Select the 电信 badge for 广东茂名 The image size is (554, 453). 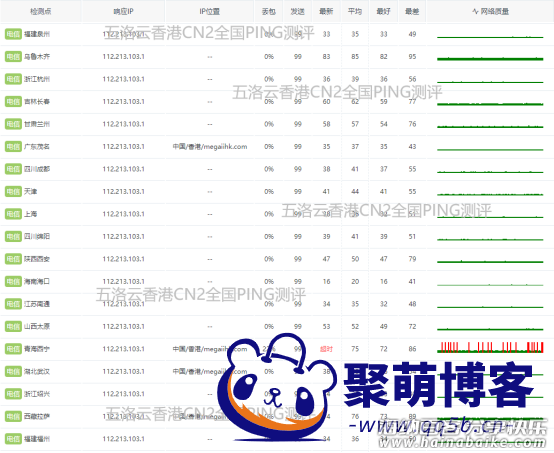tap(13, 147)
